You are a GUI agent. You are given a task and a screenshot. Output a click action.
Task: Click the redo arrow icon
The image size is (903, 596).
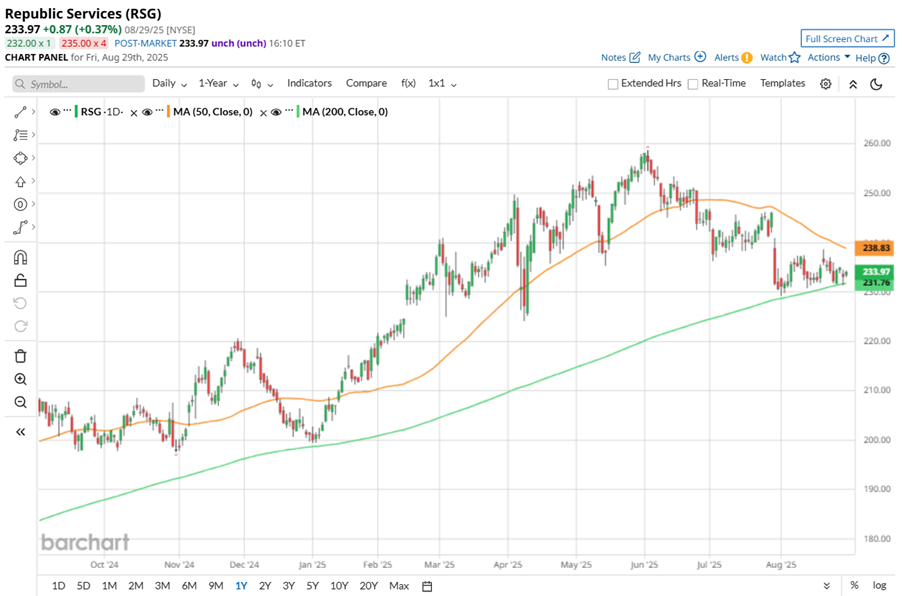[20, 327]
